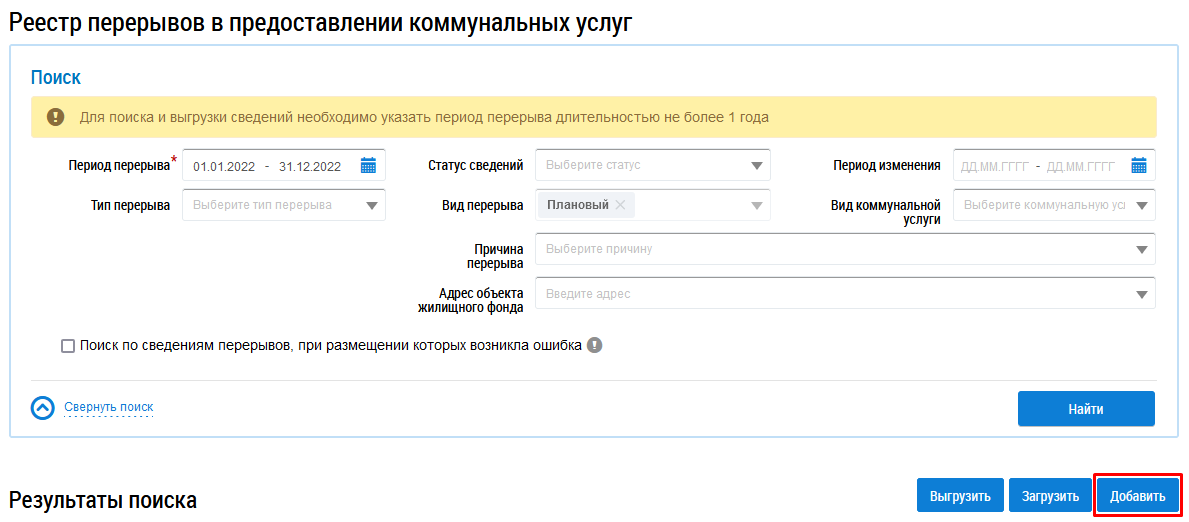Click the Свернуть поиск link
The image size is (1189, 522).
click(x=109, y=408)
